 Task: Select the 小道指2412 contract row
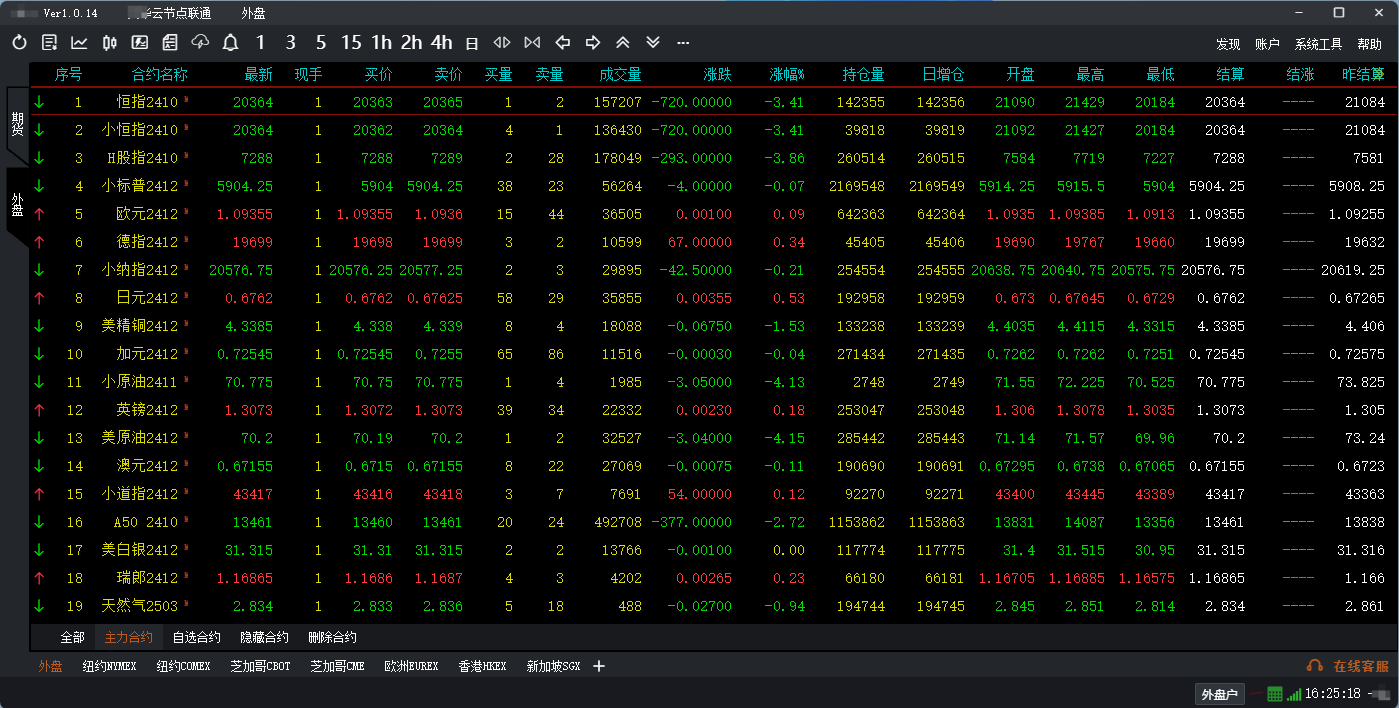click(x=714, y=494)
